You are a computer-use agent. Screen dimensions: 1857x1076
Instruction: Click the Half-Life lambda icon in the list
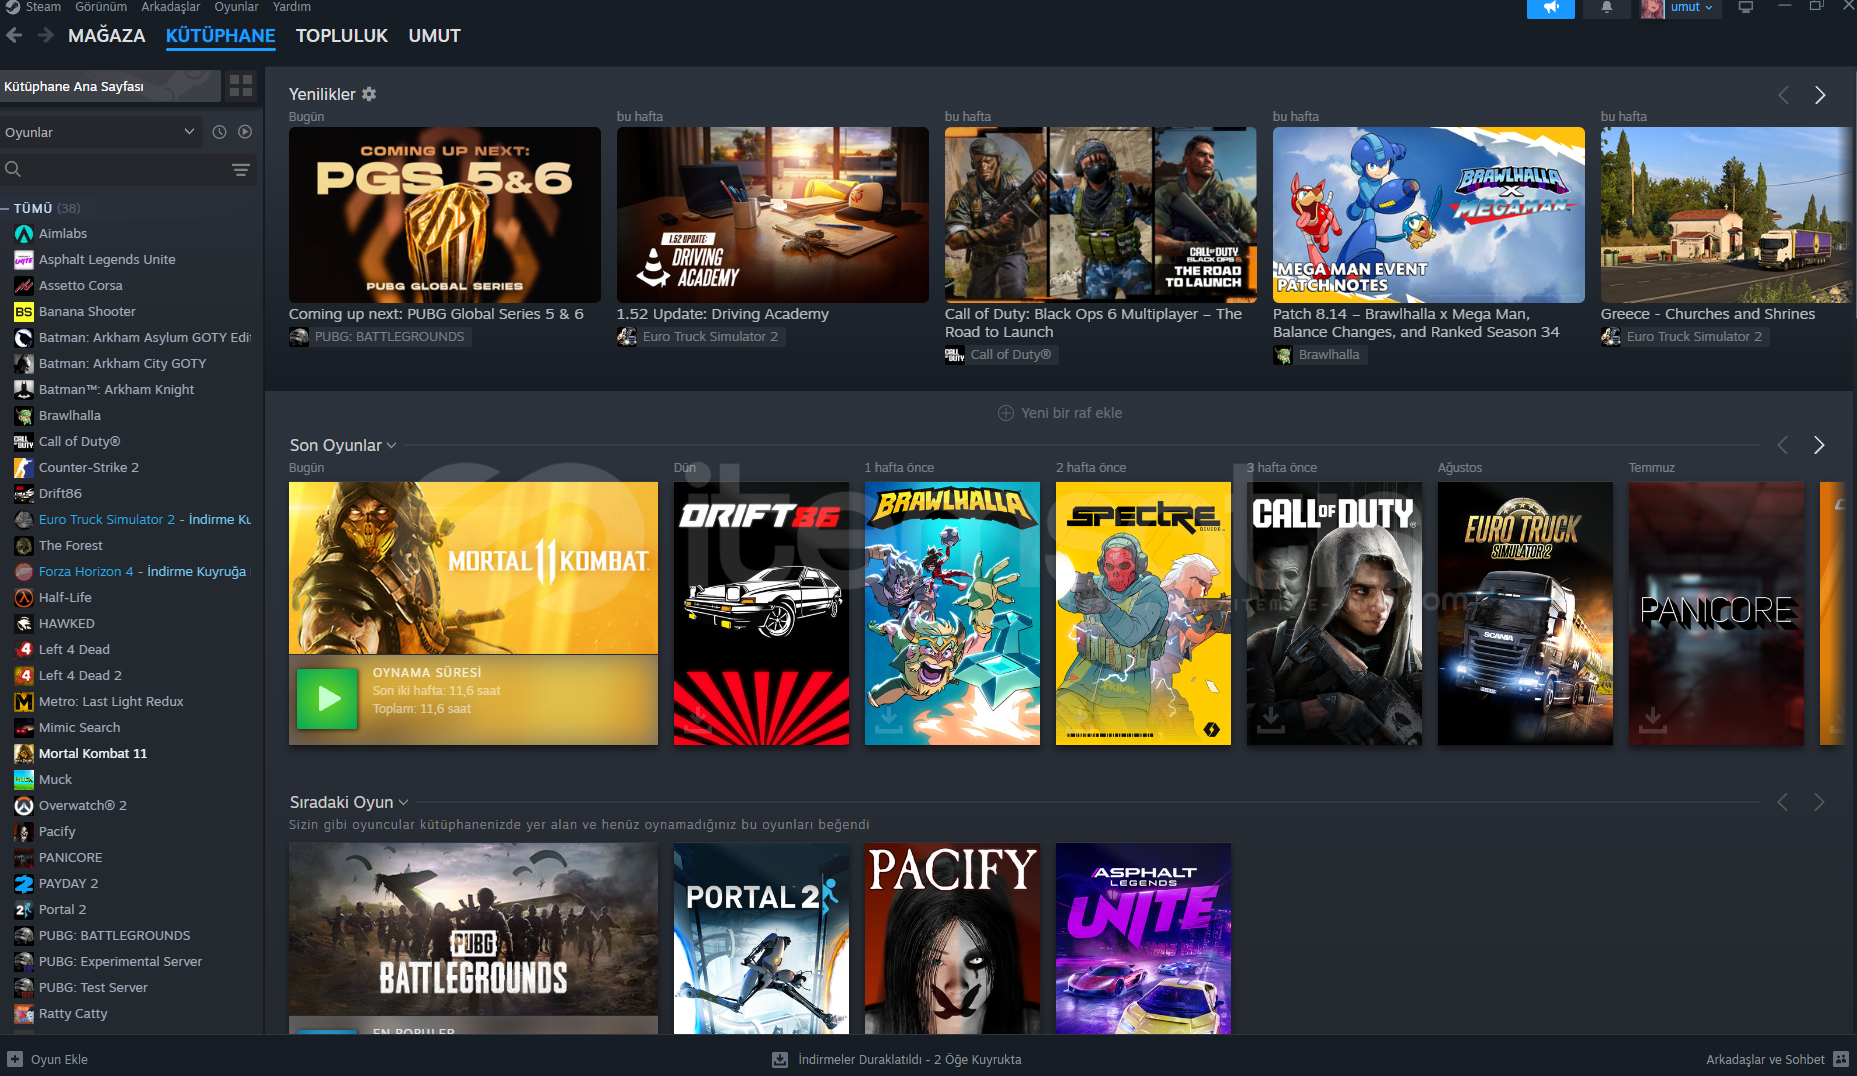[24, 598]
